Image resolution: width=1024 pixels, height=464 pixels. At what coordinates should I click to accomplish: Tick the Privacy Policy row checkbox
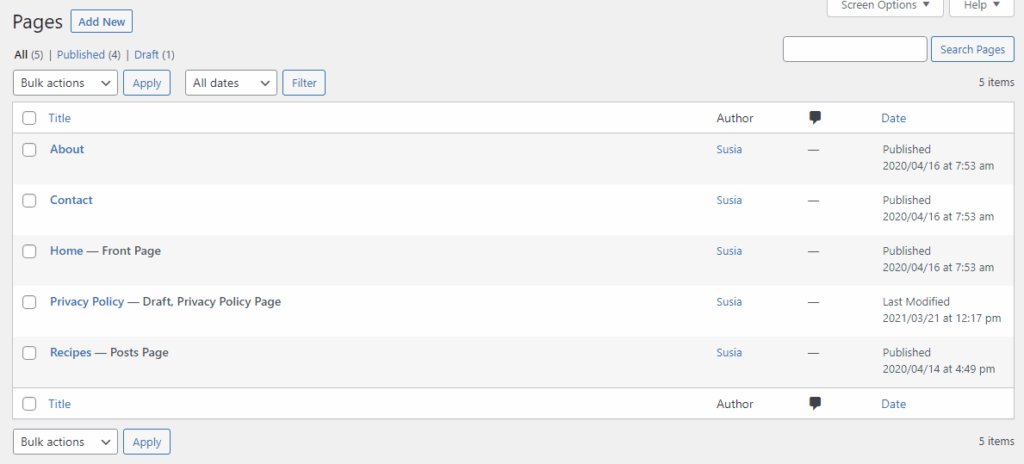pos(30,302)
